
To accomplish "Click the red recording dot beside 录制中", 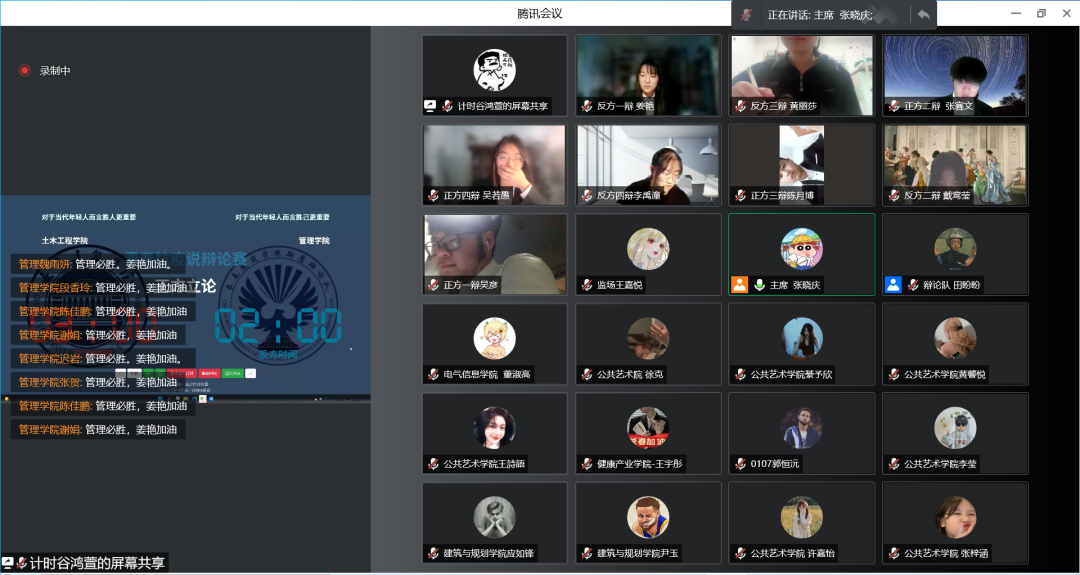I will [25, 70].
